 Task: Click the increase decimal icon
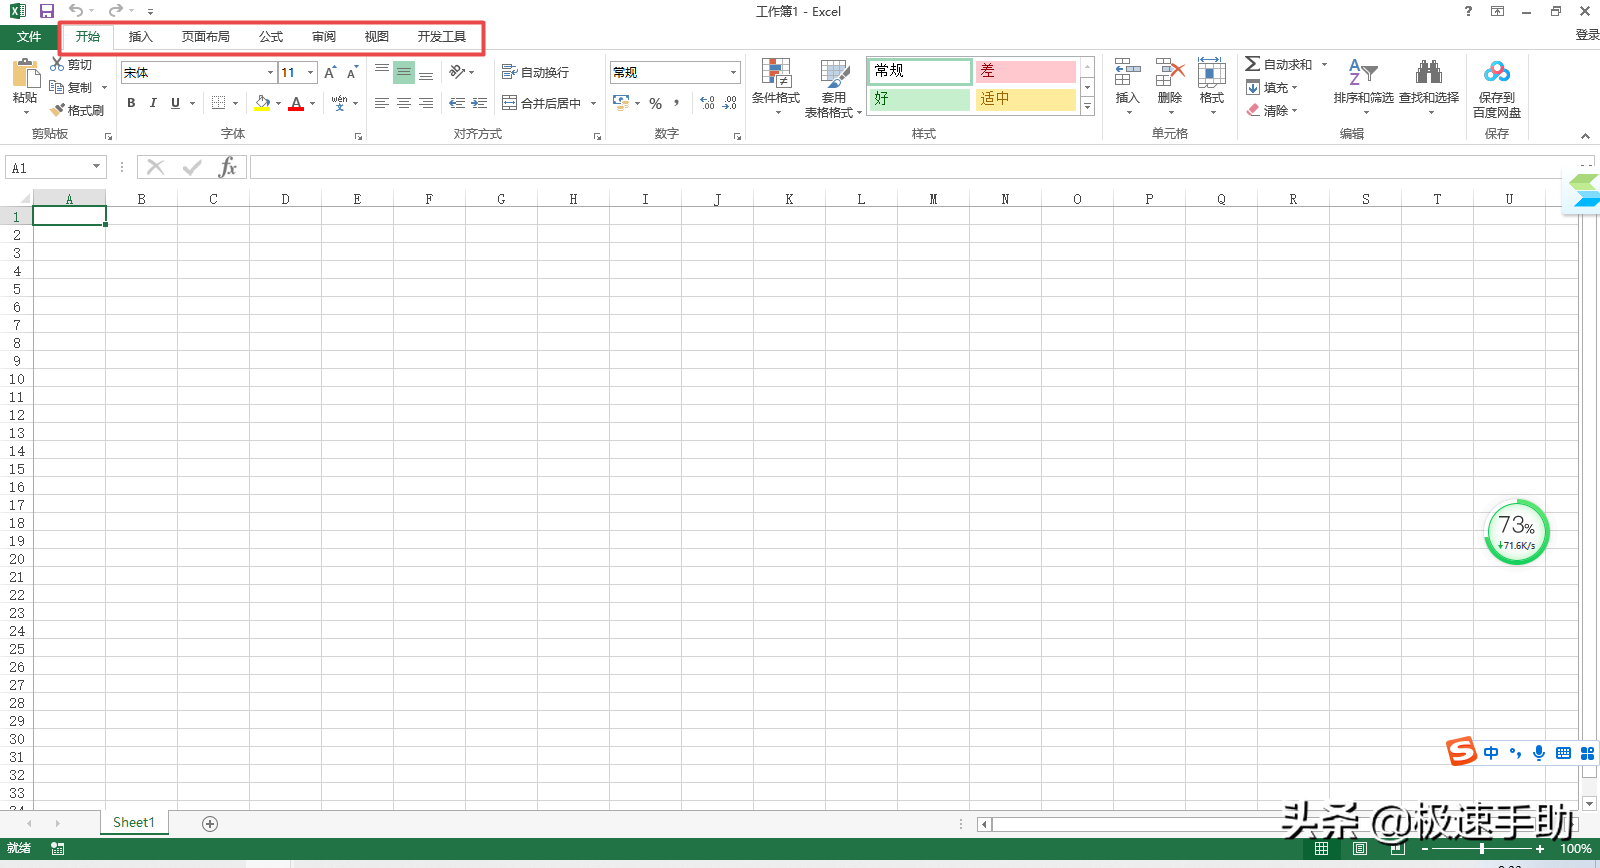[707, 103]
